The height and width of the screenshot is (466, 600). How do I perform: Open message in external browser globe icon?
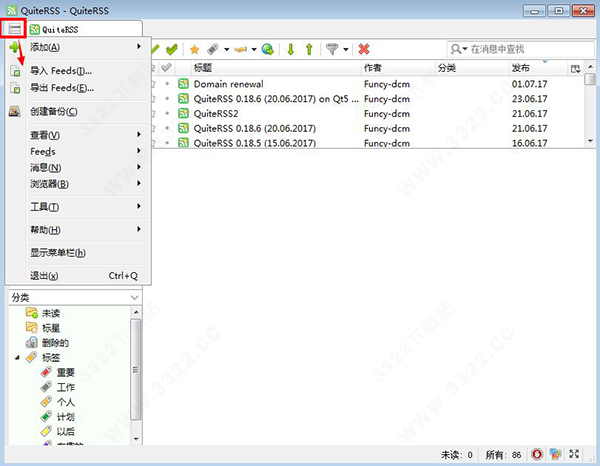pos(267,49)
